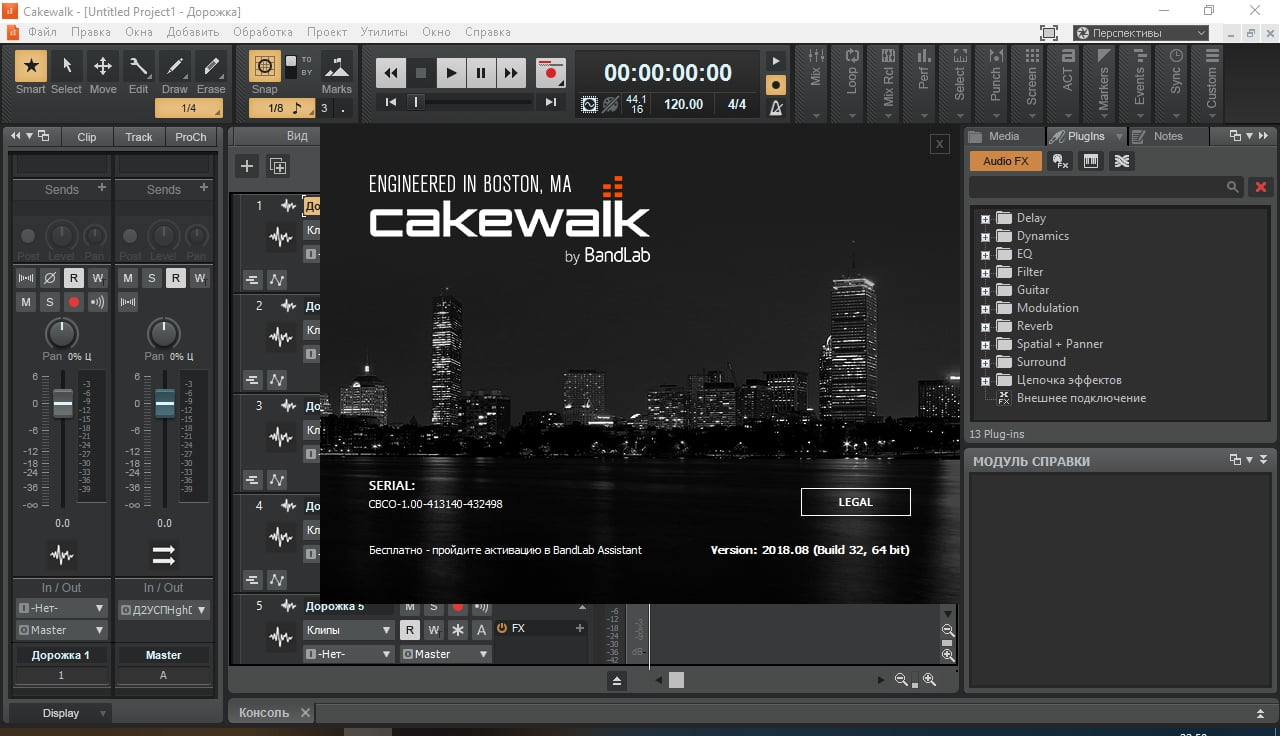Solo Дорожка 5 with S button
Viewport: 1280px width, 736px height.
(434, 607)
